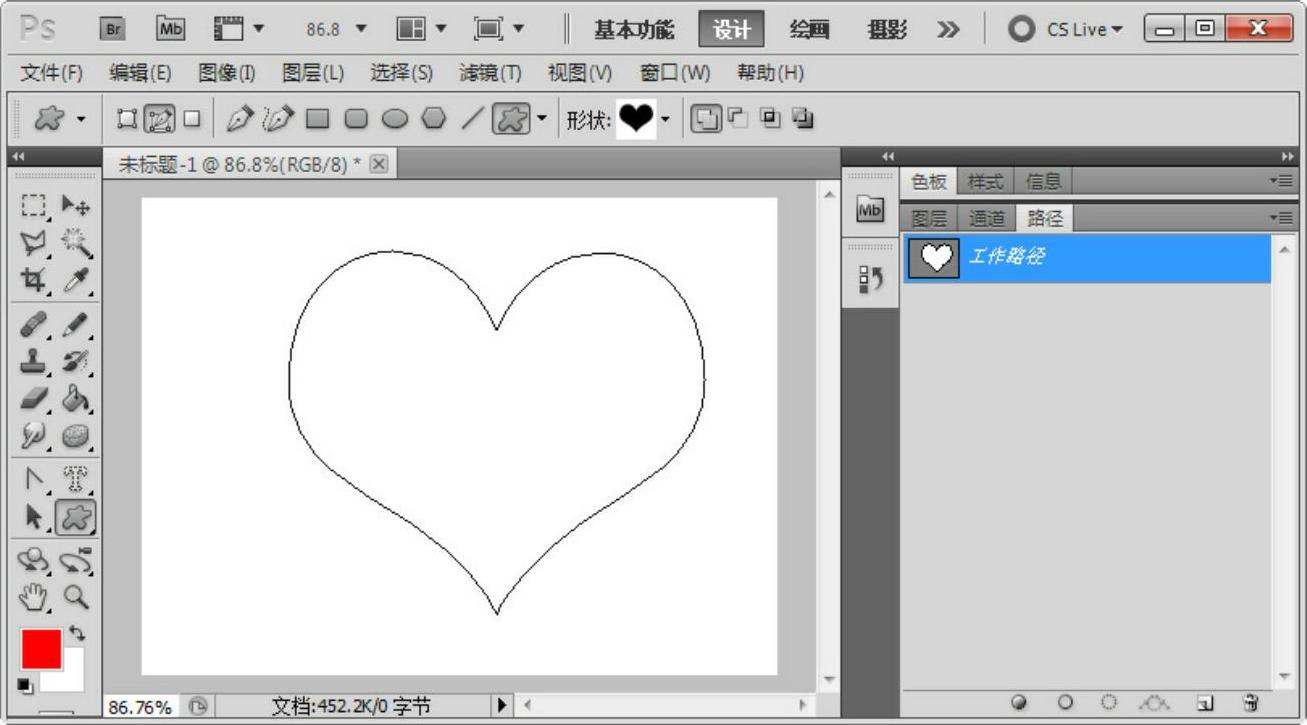Choose the Paint Bucket tool
Screen dimensions: 1307x725
point(76,398)
